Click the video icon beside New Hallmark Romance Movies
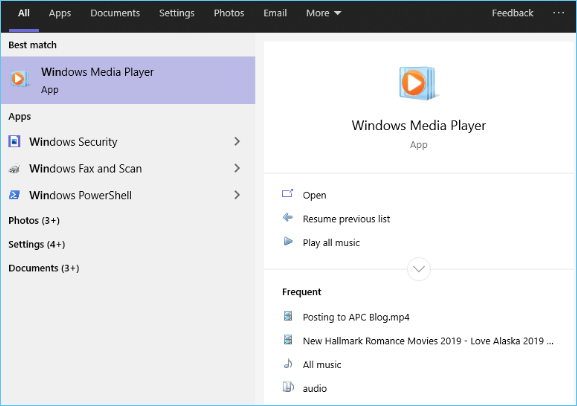The image size is (577, 406). tap(288, 339)
